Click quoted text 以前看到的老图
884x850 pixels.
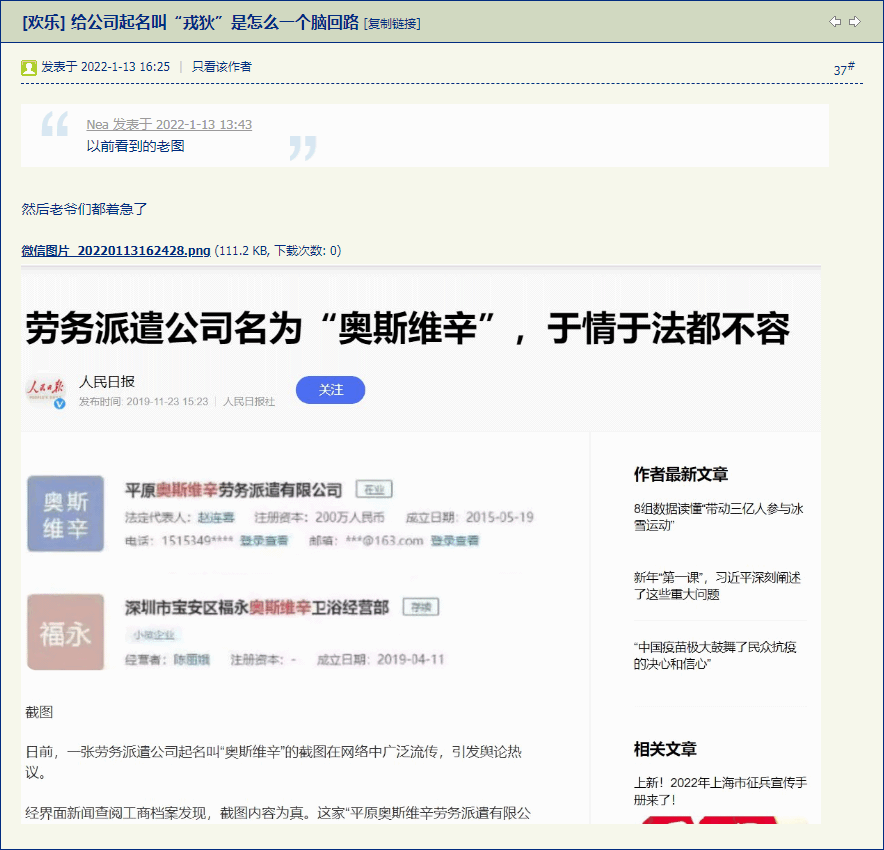[135, 146]
